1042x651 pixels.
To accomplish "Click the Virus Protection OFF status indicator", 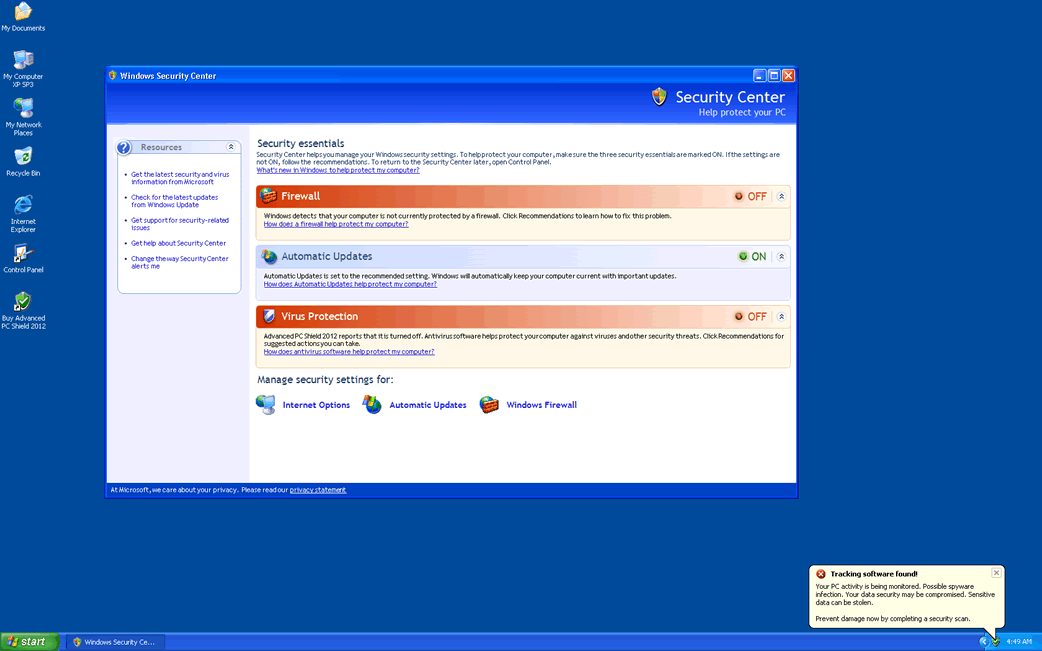I will [x=750, y=316].
